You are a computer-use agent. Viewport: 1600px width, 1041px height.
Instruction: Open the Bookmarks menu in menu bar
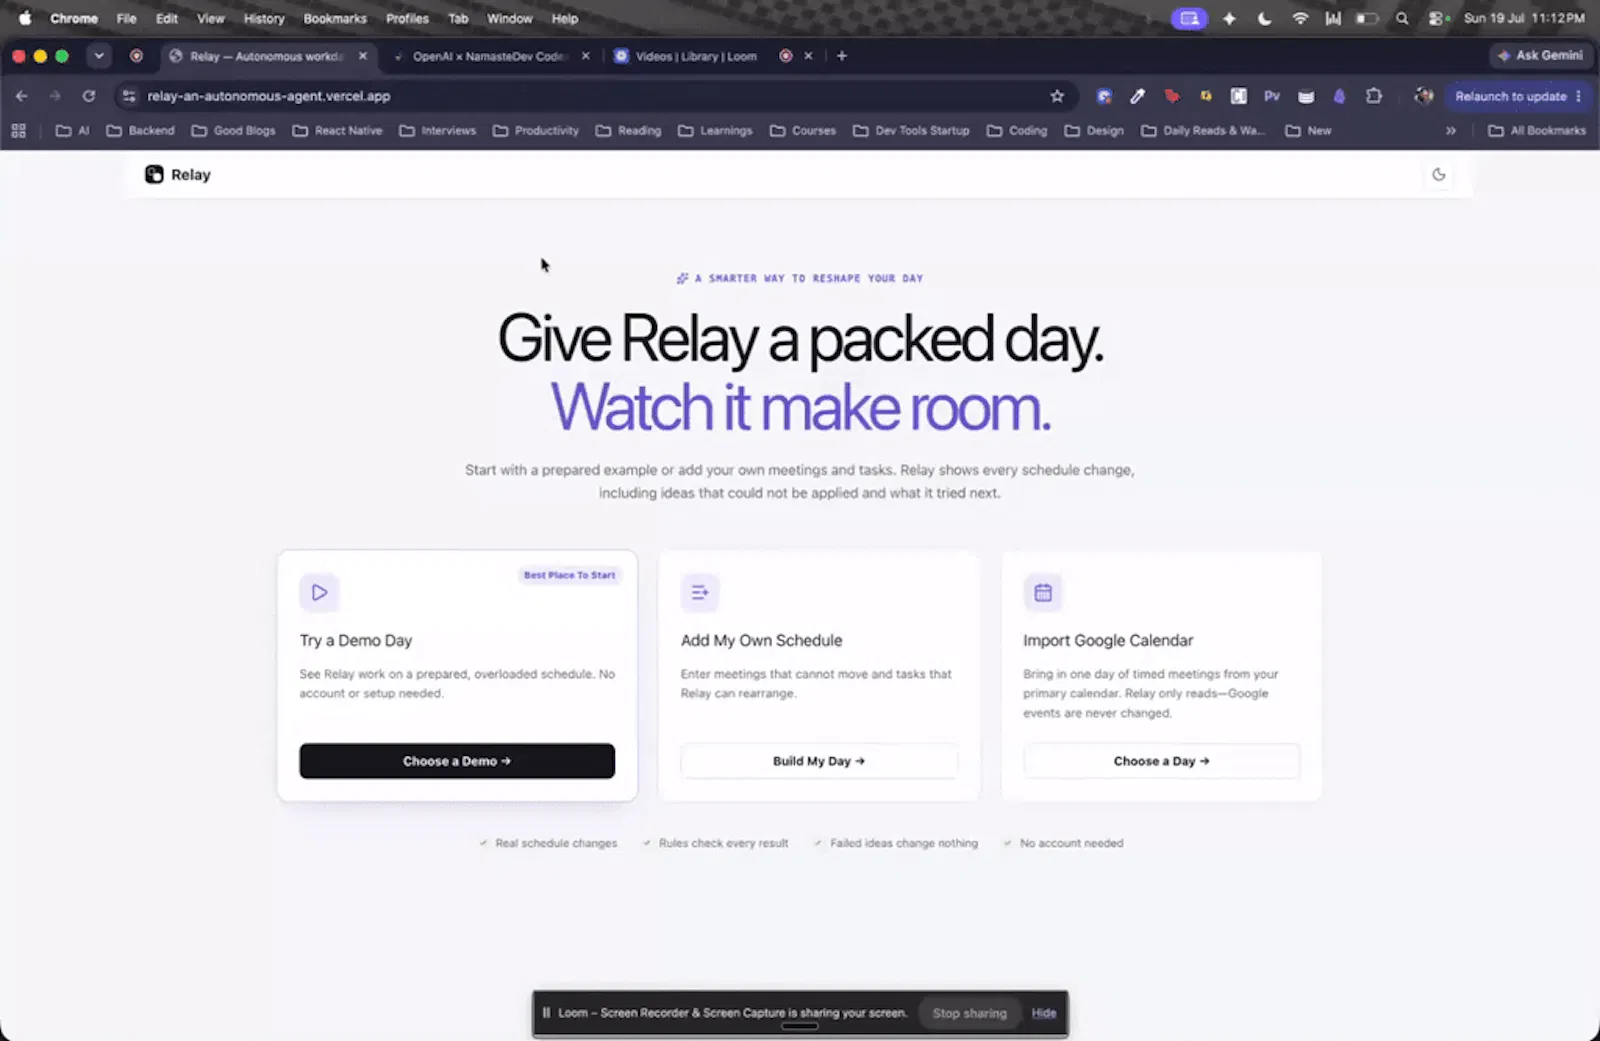(x=335, y=18)
